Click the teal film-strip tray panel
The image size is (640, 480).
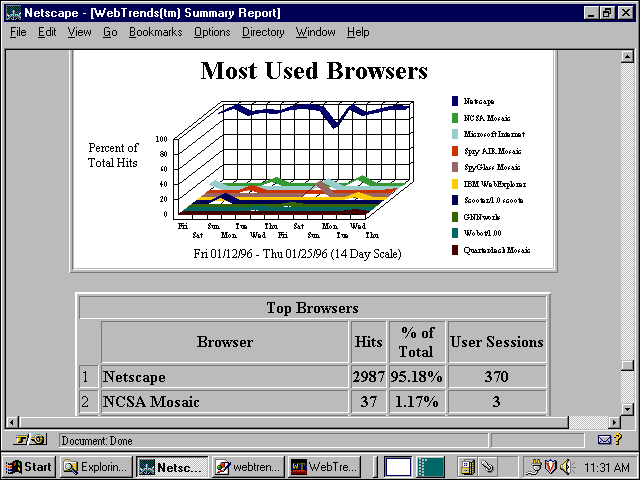tap(431, 467)
